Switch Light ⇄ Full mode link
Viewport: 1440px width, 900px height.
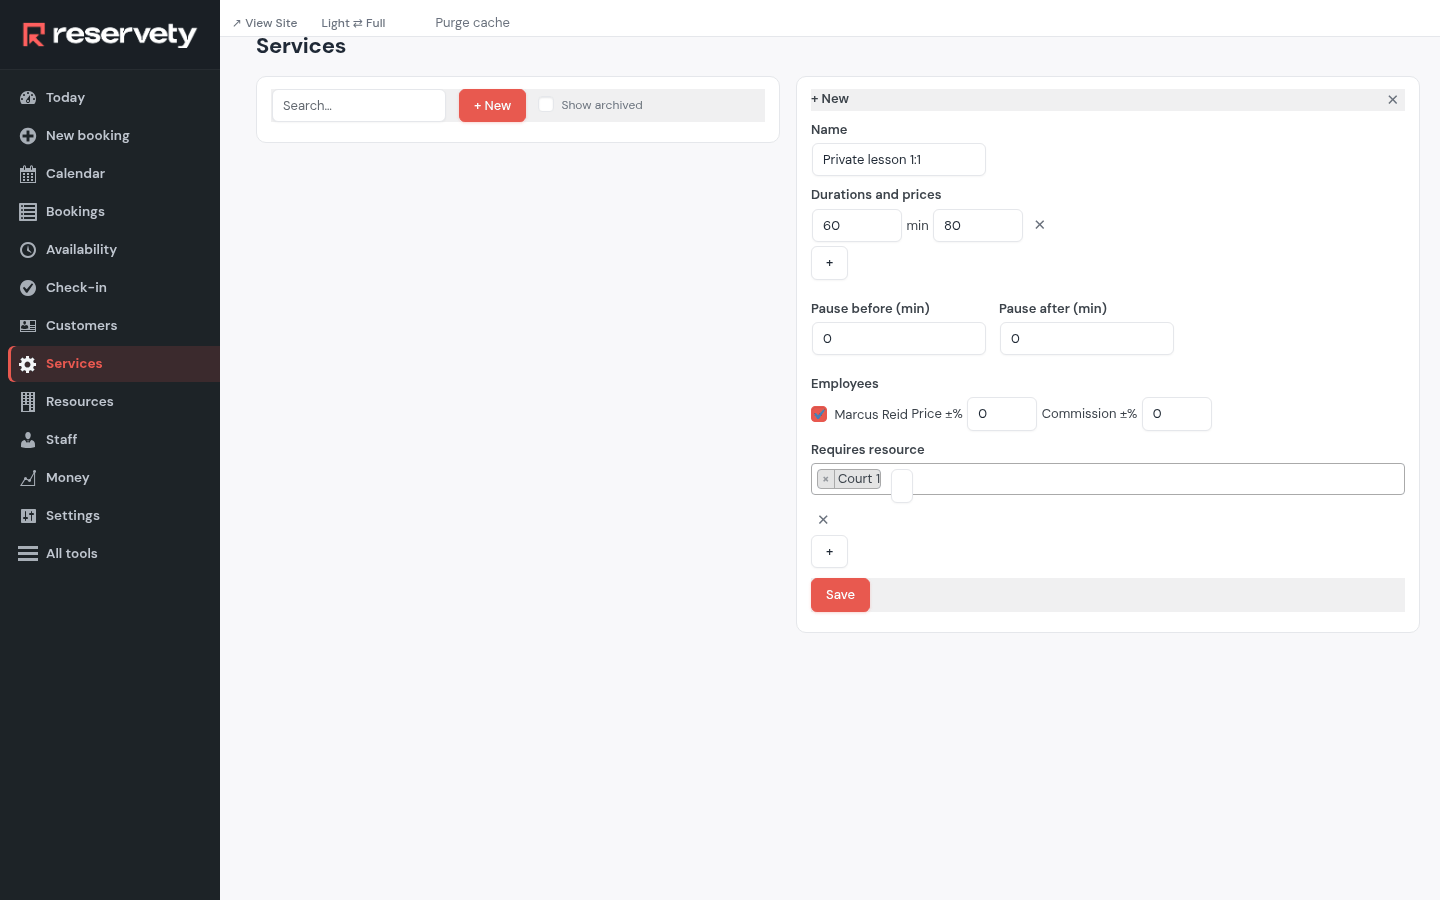(x=353, y=23)
